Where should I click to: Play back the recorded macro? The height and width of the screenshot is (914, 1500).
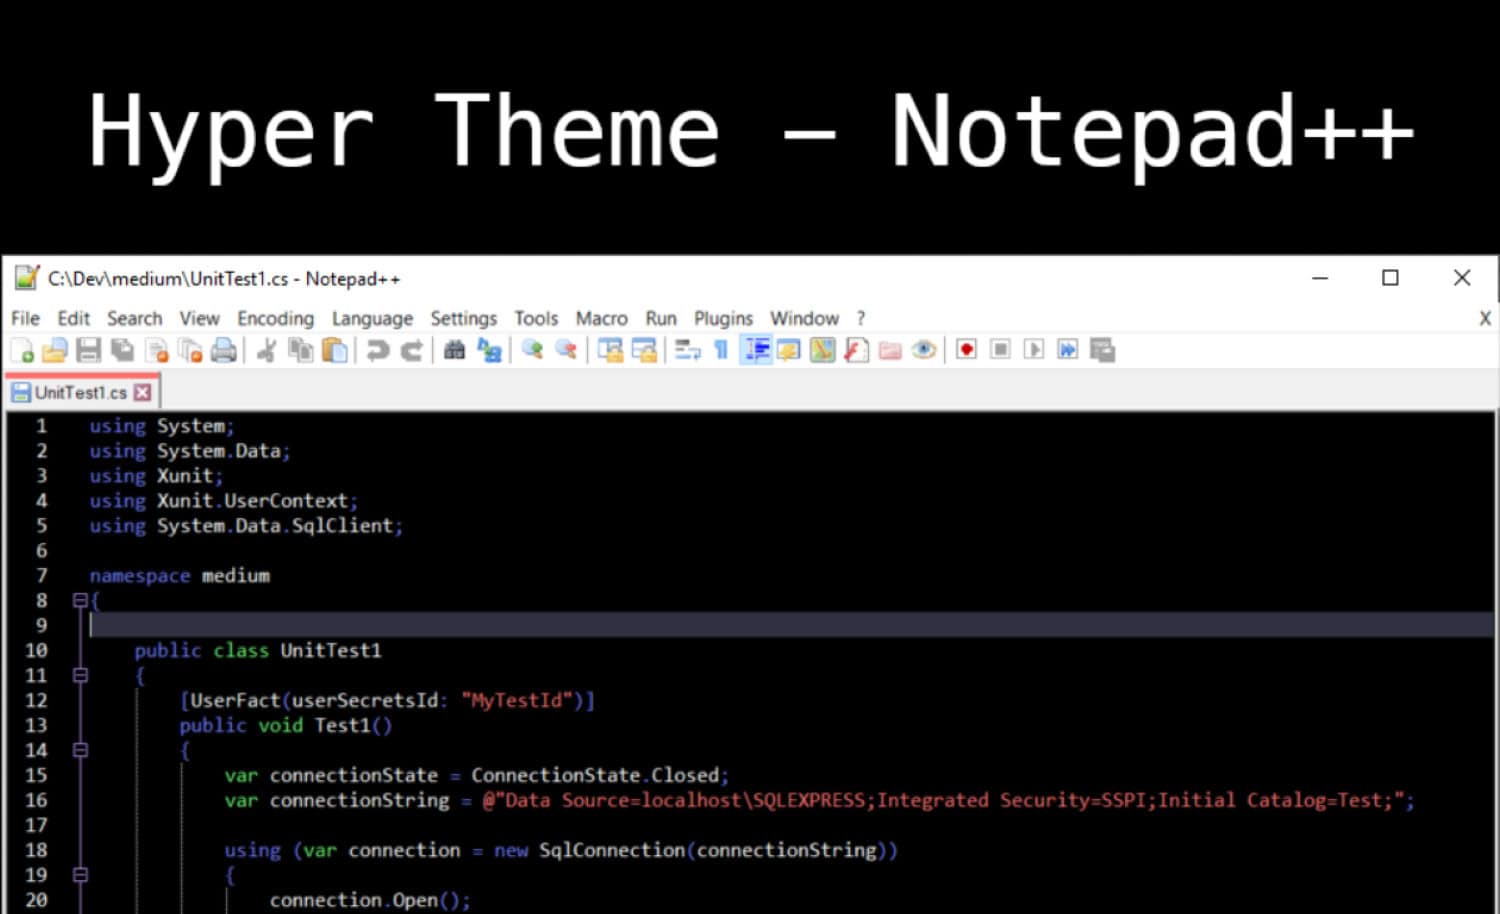pyautogui.click(x=1034, y=350)
